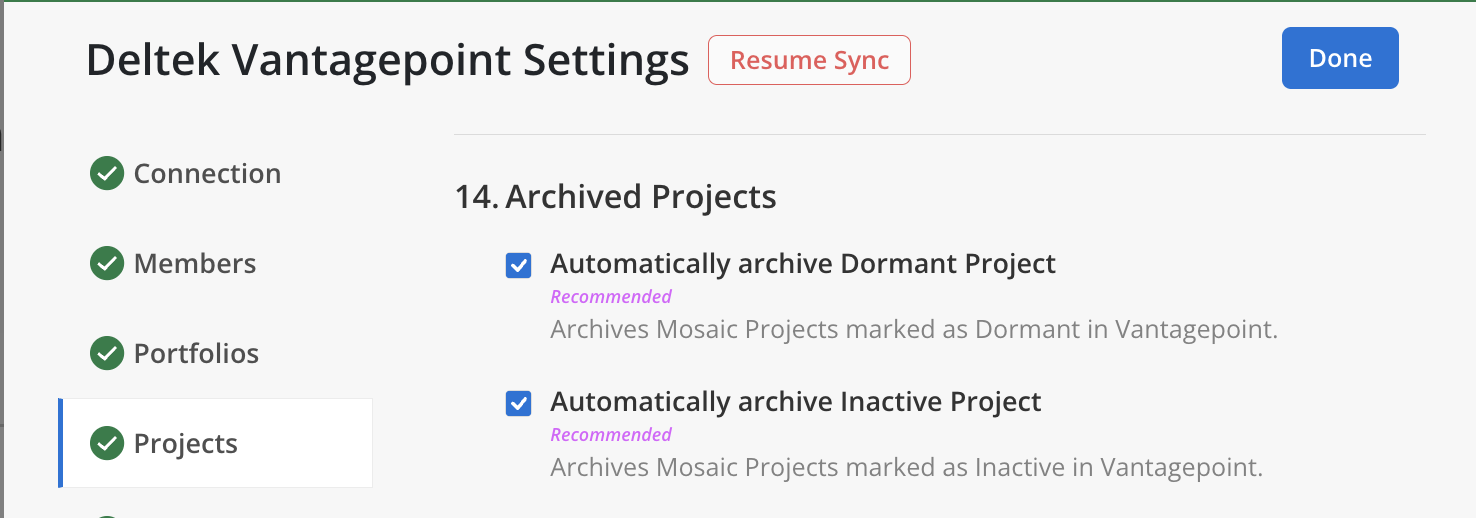
Task: Click green checkmark icon beside Members
Action: click(x=107, y=264)
